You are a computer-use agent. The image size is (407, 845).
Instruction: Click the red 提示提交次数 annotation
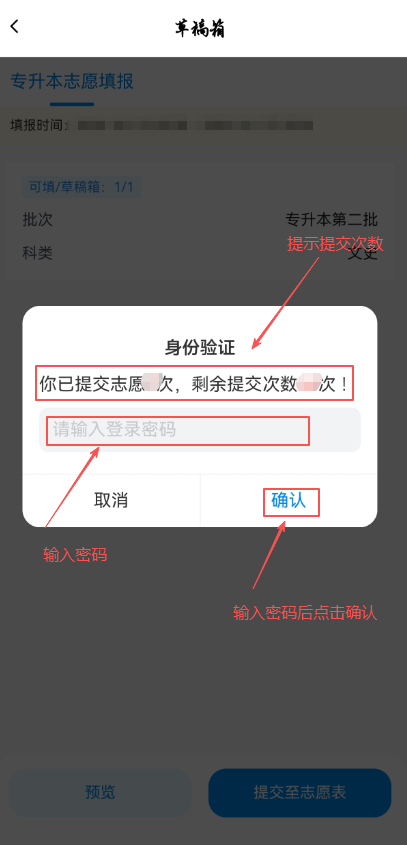[x=335, y=244]
